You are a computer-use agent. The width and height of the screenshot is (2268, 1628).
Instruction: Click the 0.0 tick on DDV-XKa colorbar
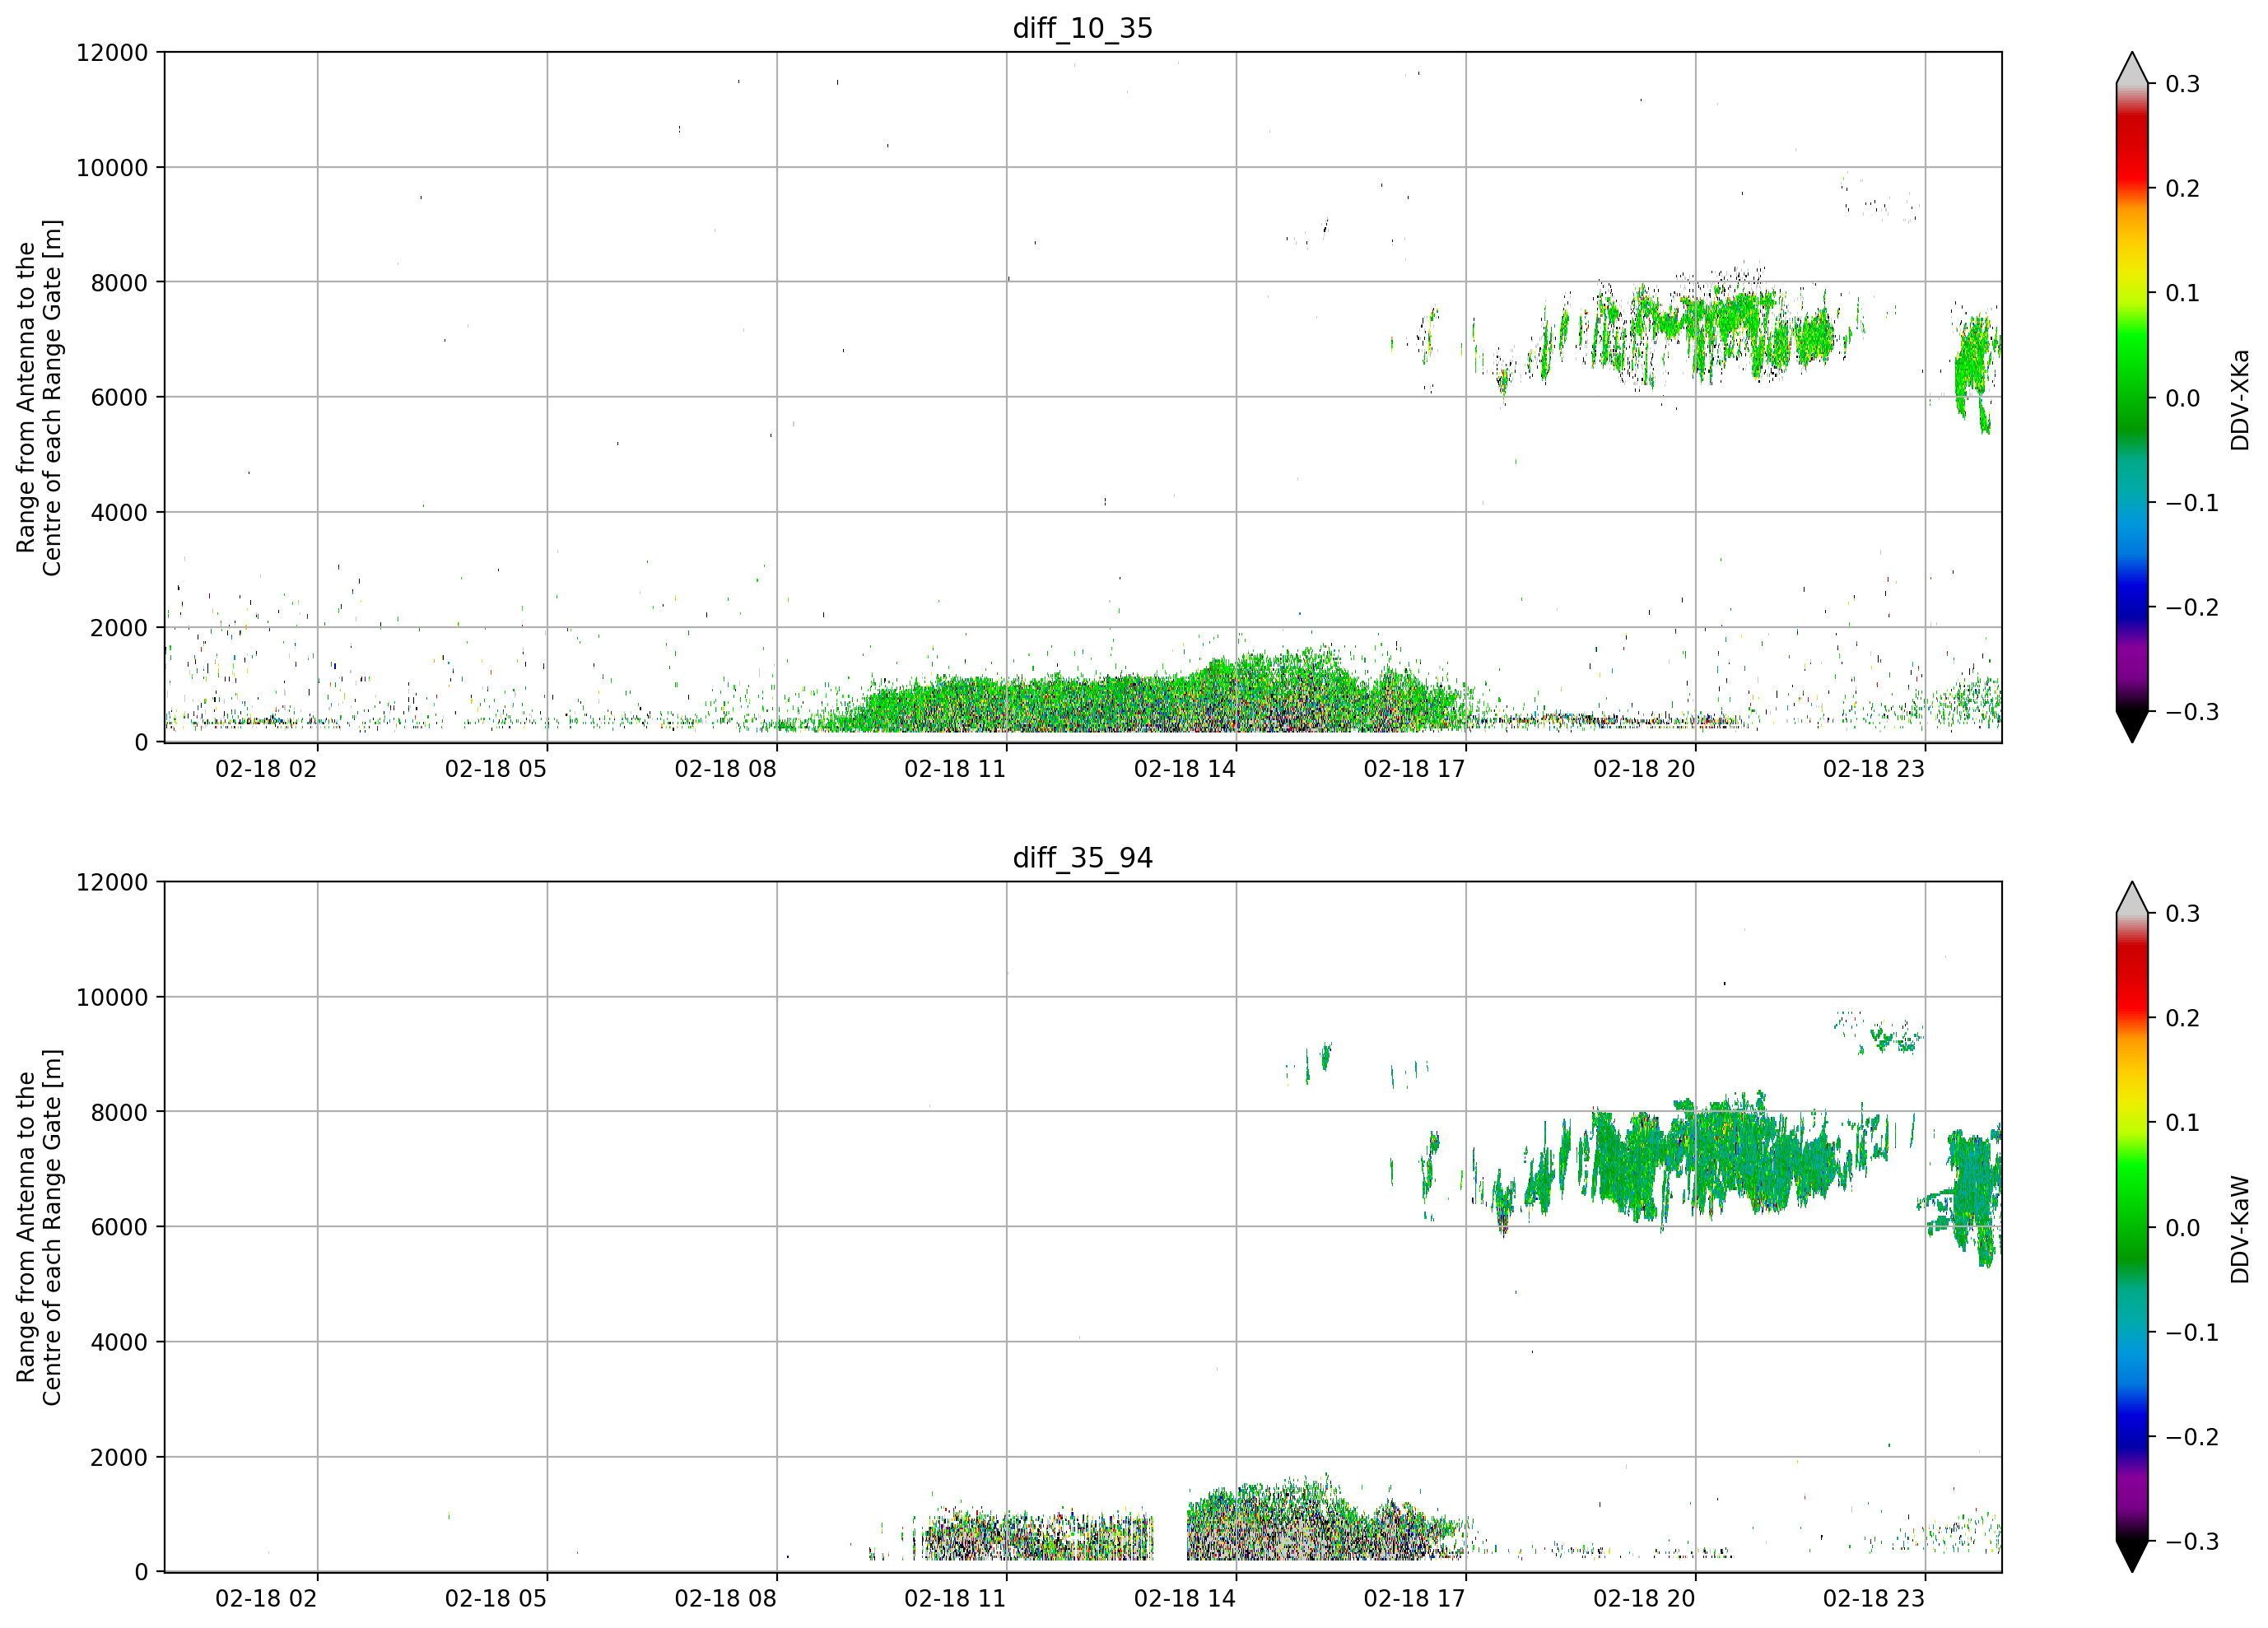pyautogui.click(x=2183, y=398)
